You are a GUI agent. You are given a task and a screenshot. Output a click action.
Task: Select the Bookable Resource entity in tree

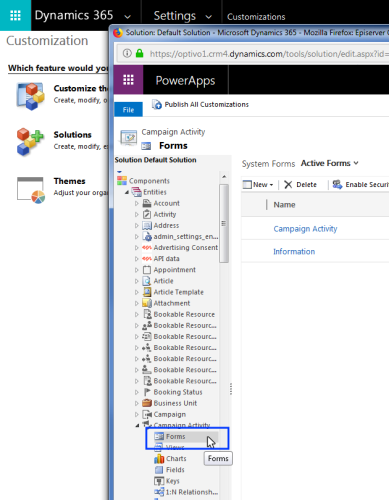point(184,314)
